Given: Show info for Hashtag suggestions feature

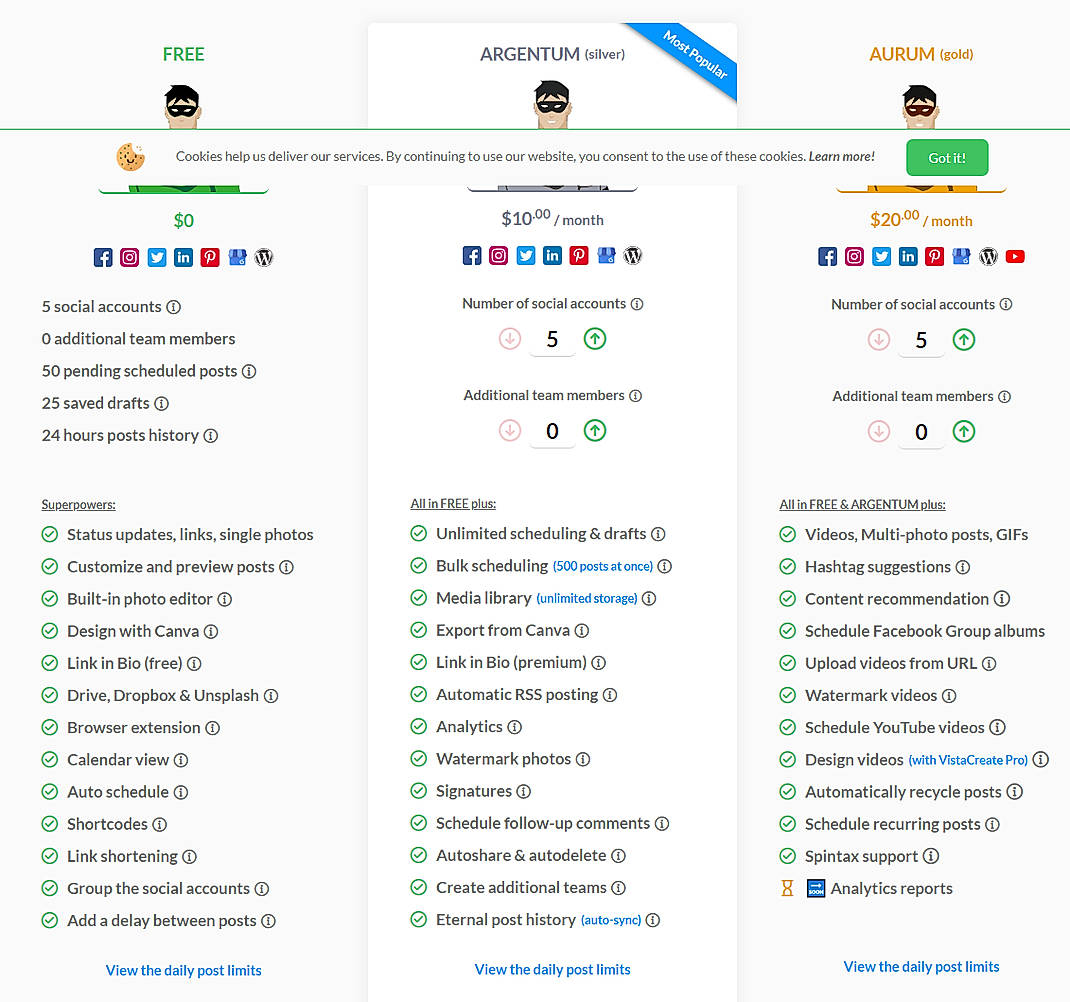Looking at the screenshot, I should pos(962,567).
